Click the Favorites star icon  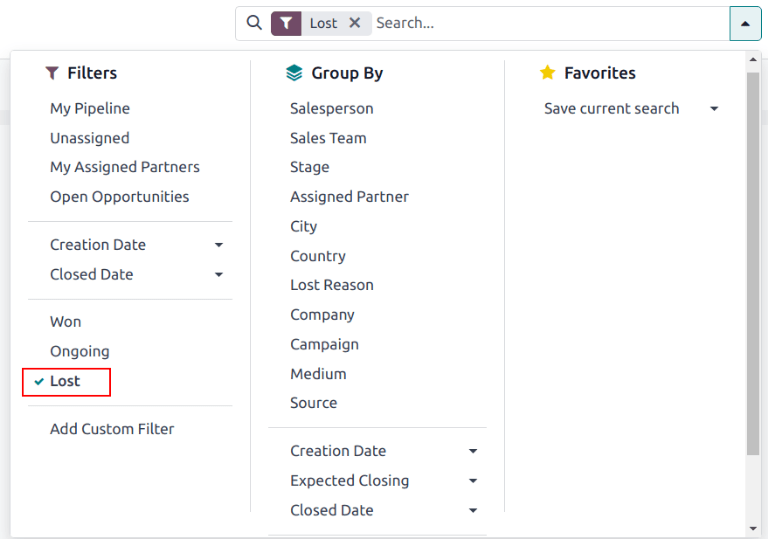tap(547, 73)
